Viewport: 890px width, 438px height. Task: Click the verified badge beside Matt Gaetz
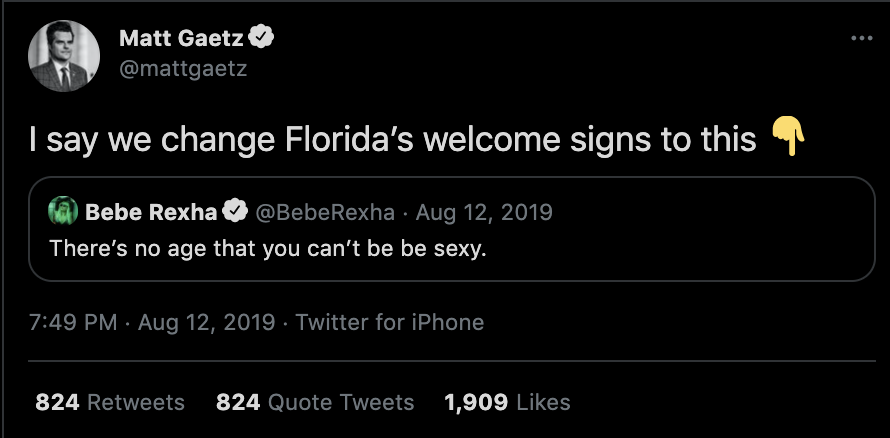(x=264, y=38)
